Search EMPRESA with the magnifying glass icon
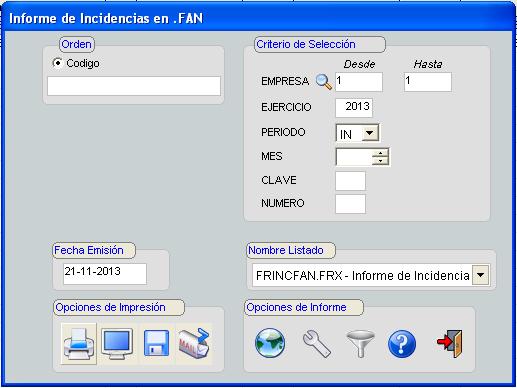The image size is (517, 388). click(x=323, y=82)
